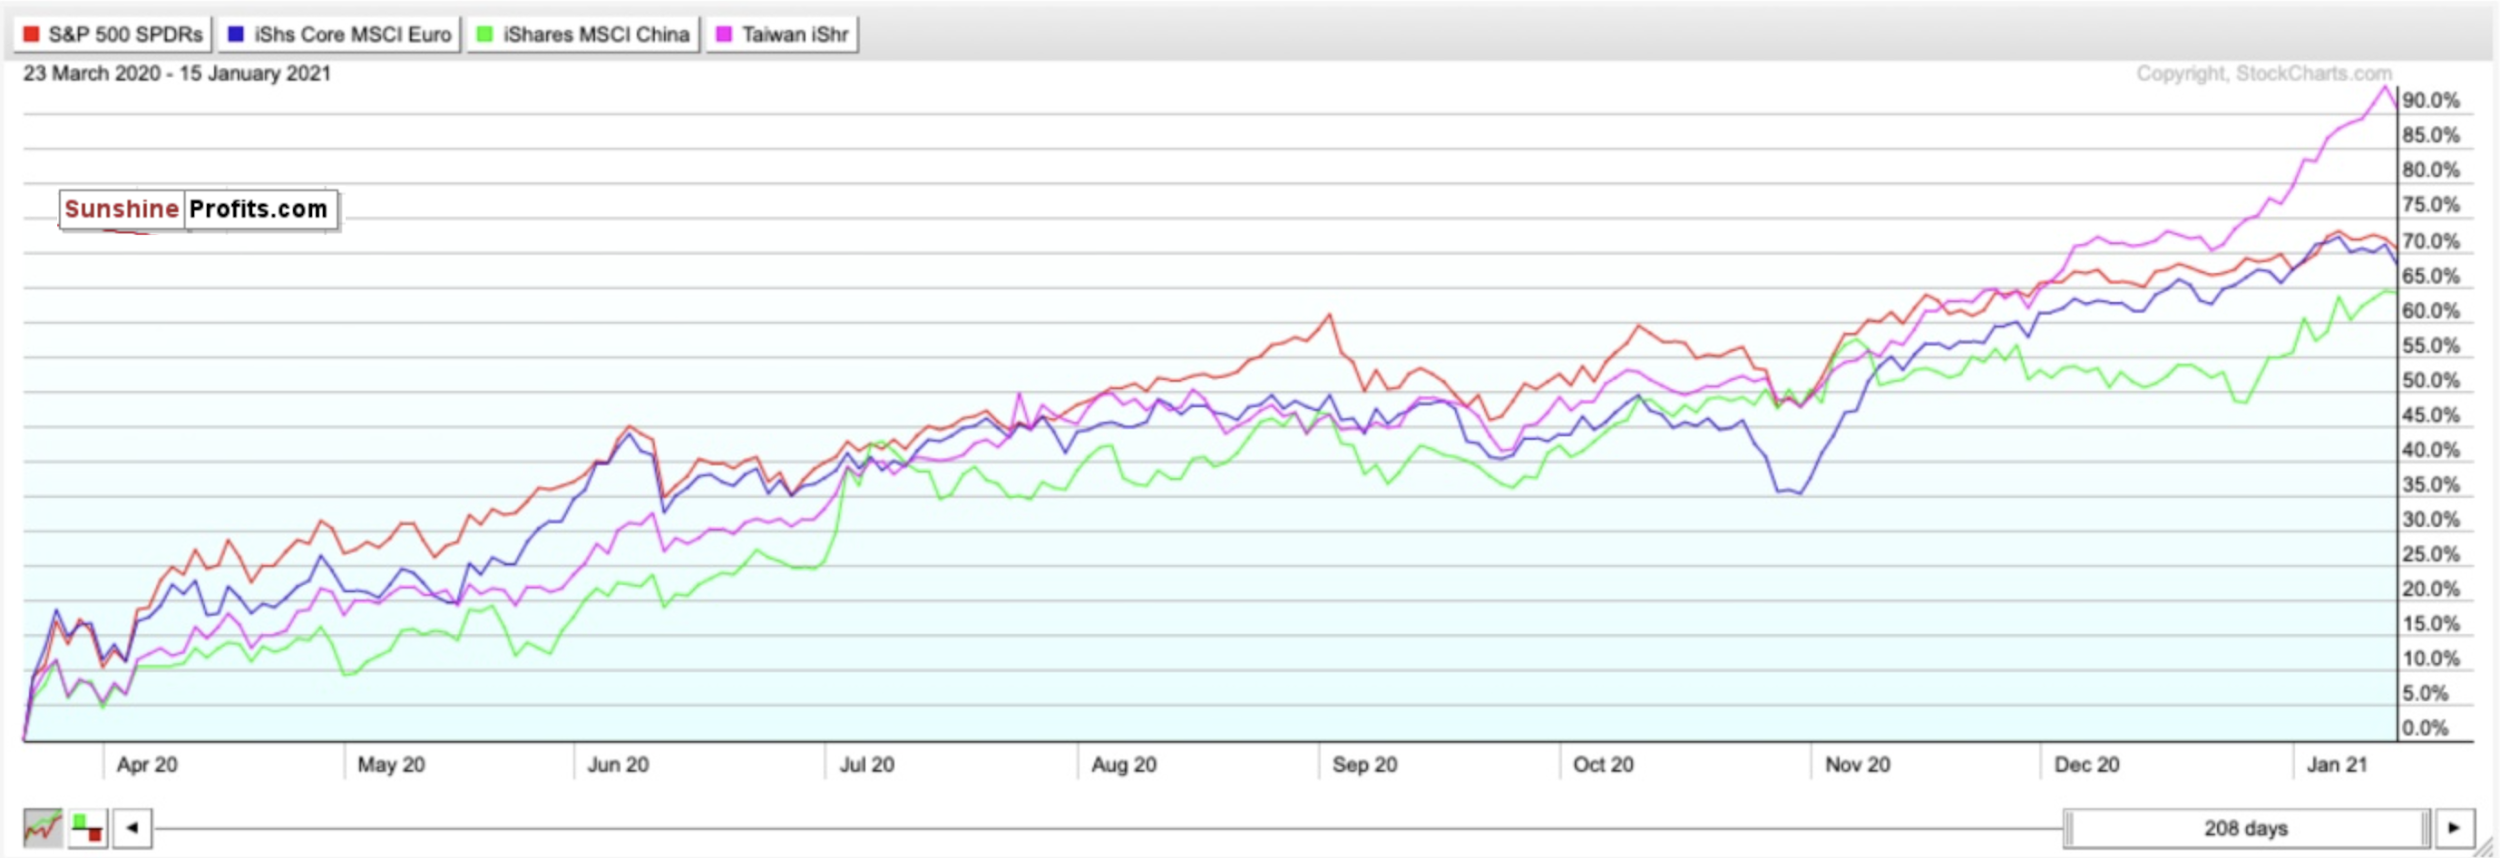Click the 70.0% axis label

point(2431,241)
